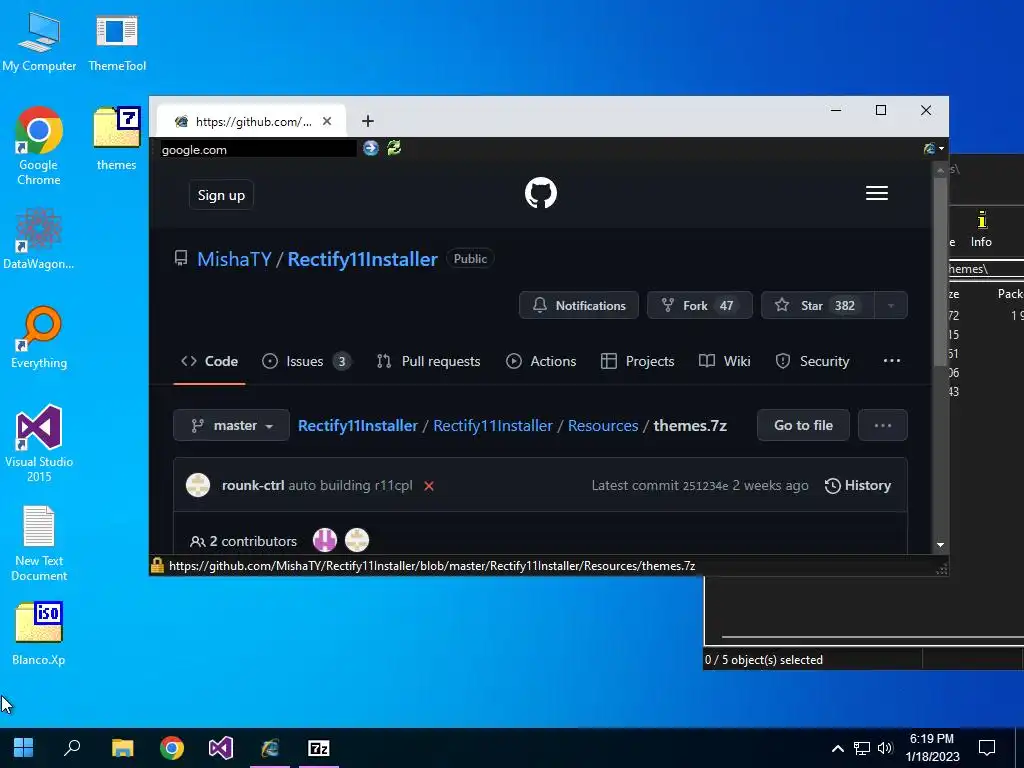
Task: Click the Fork button
Action: pyautogui.click(x=699, y=305)
